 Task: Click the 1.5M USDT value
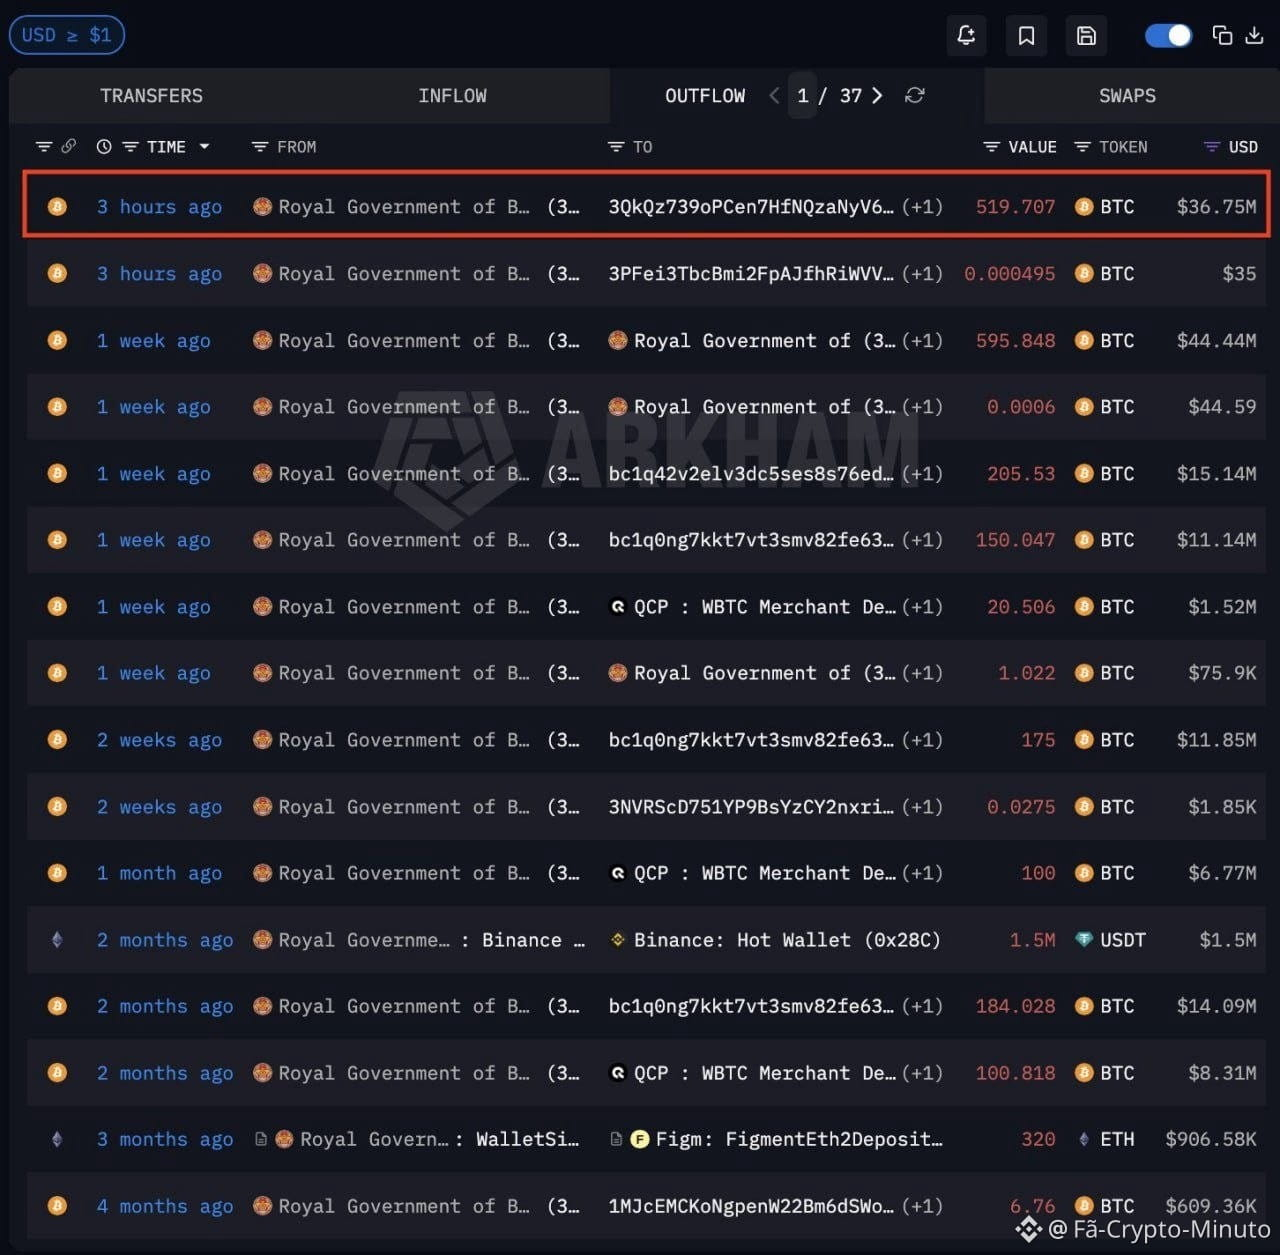click(x=1032, y=940)
